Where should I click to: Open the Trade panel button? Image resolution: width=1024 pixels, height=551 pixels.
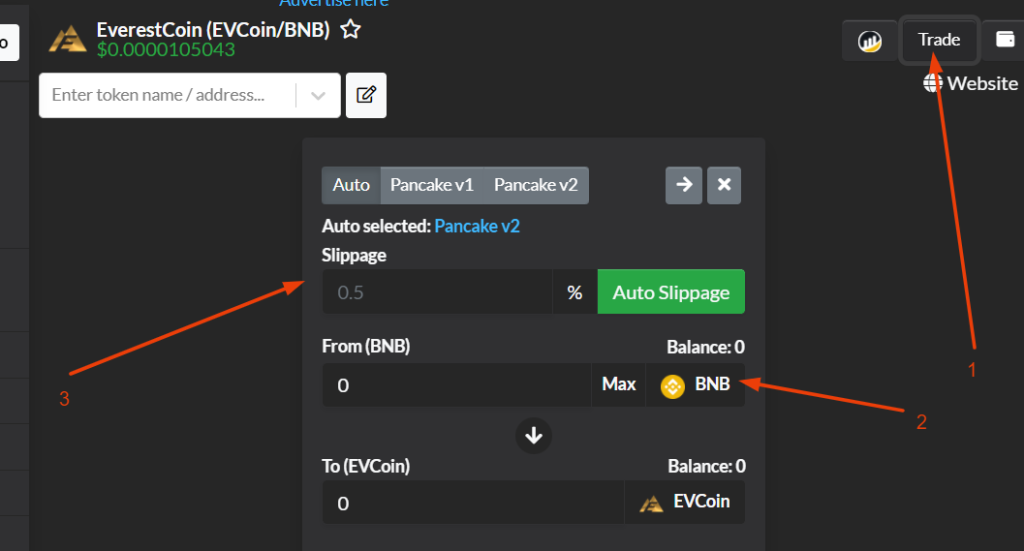click(938, 40)
